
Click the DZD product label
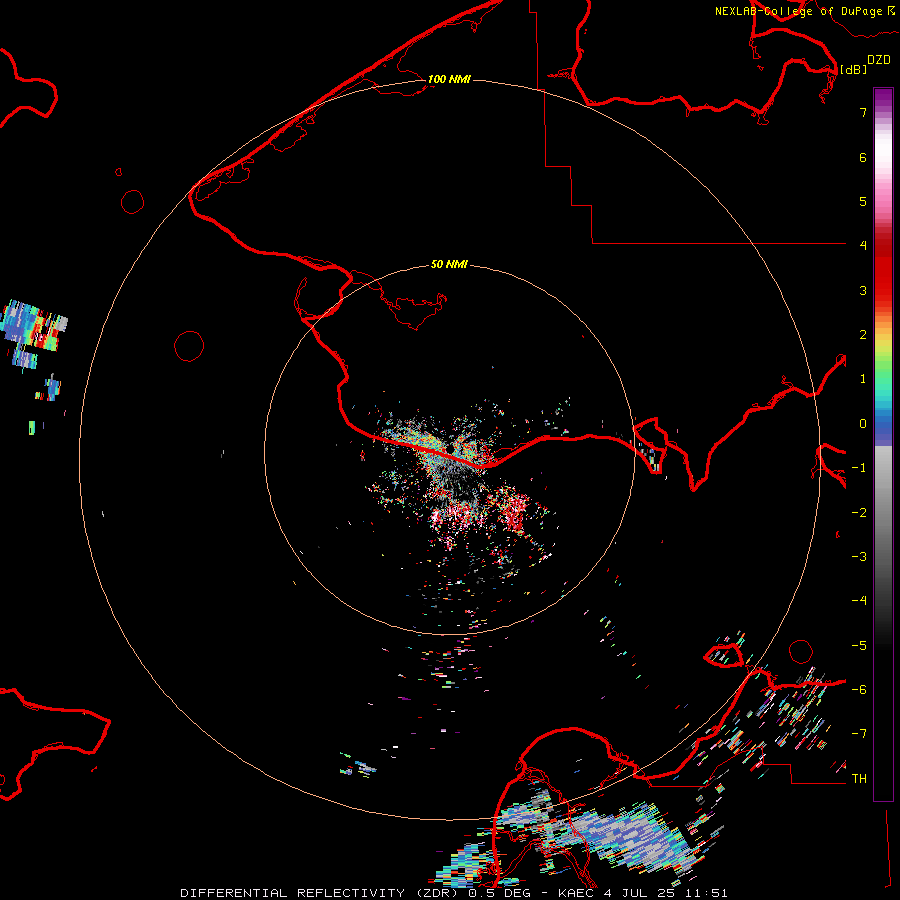click(879, 60)
